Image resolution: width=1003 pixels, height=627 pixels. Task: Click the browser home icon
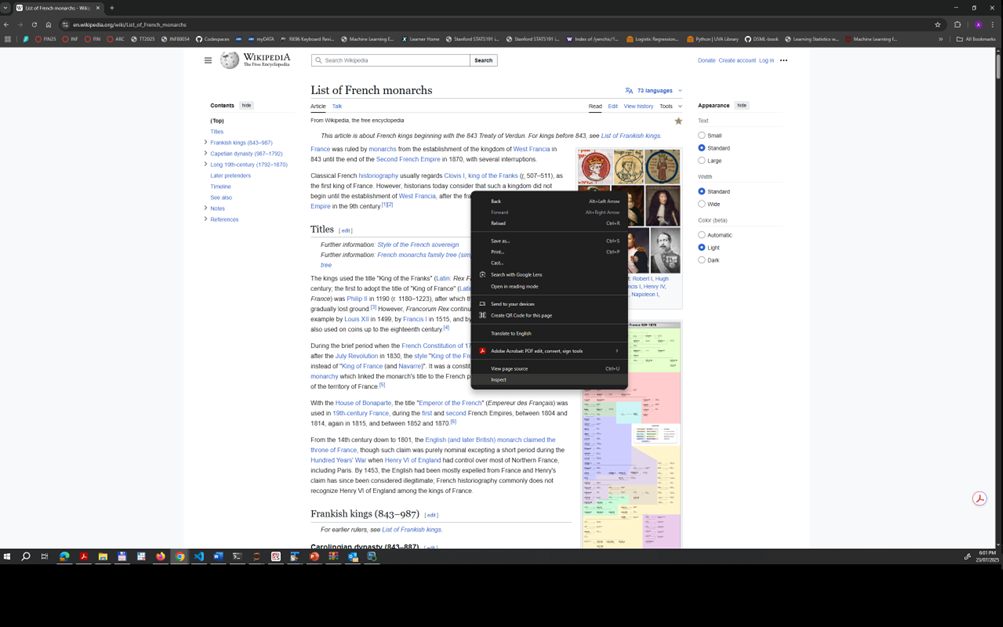(x=48, y=24)
